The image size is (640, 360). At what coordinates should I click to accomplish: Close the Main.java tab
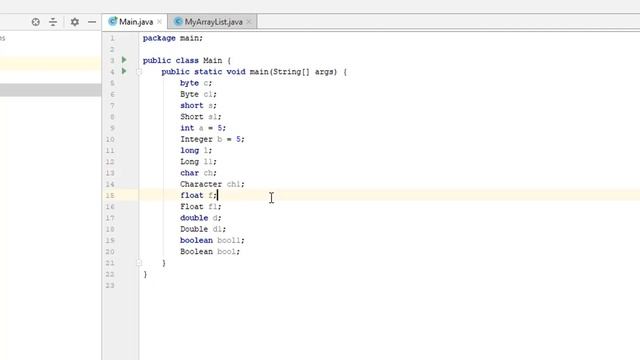pos(160,22)
